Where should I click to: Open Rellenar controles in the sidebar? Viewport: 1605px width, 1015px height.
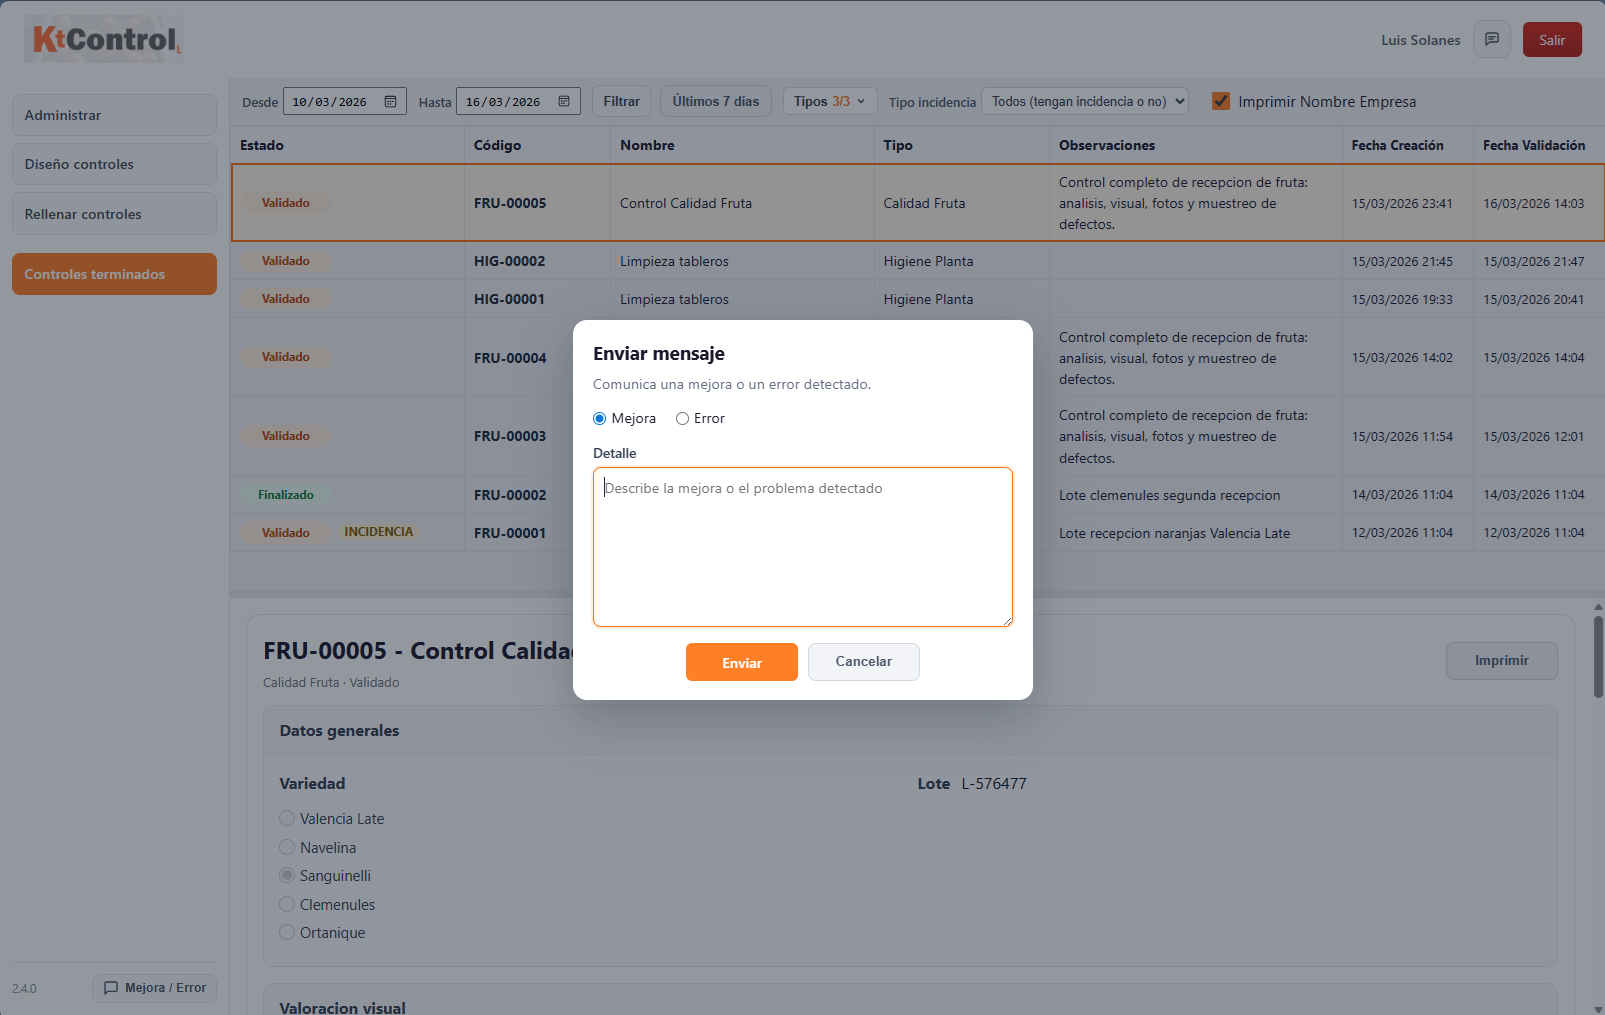(x=114, y=214)
